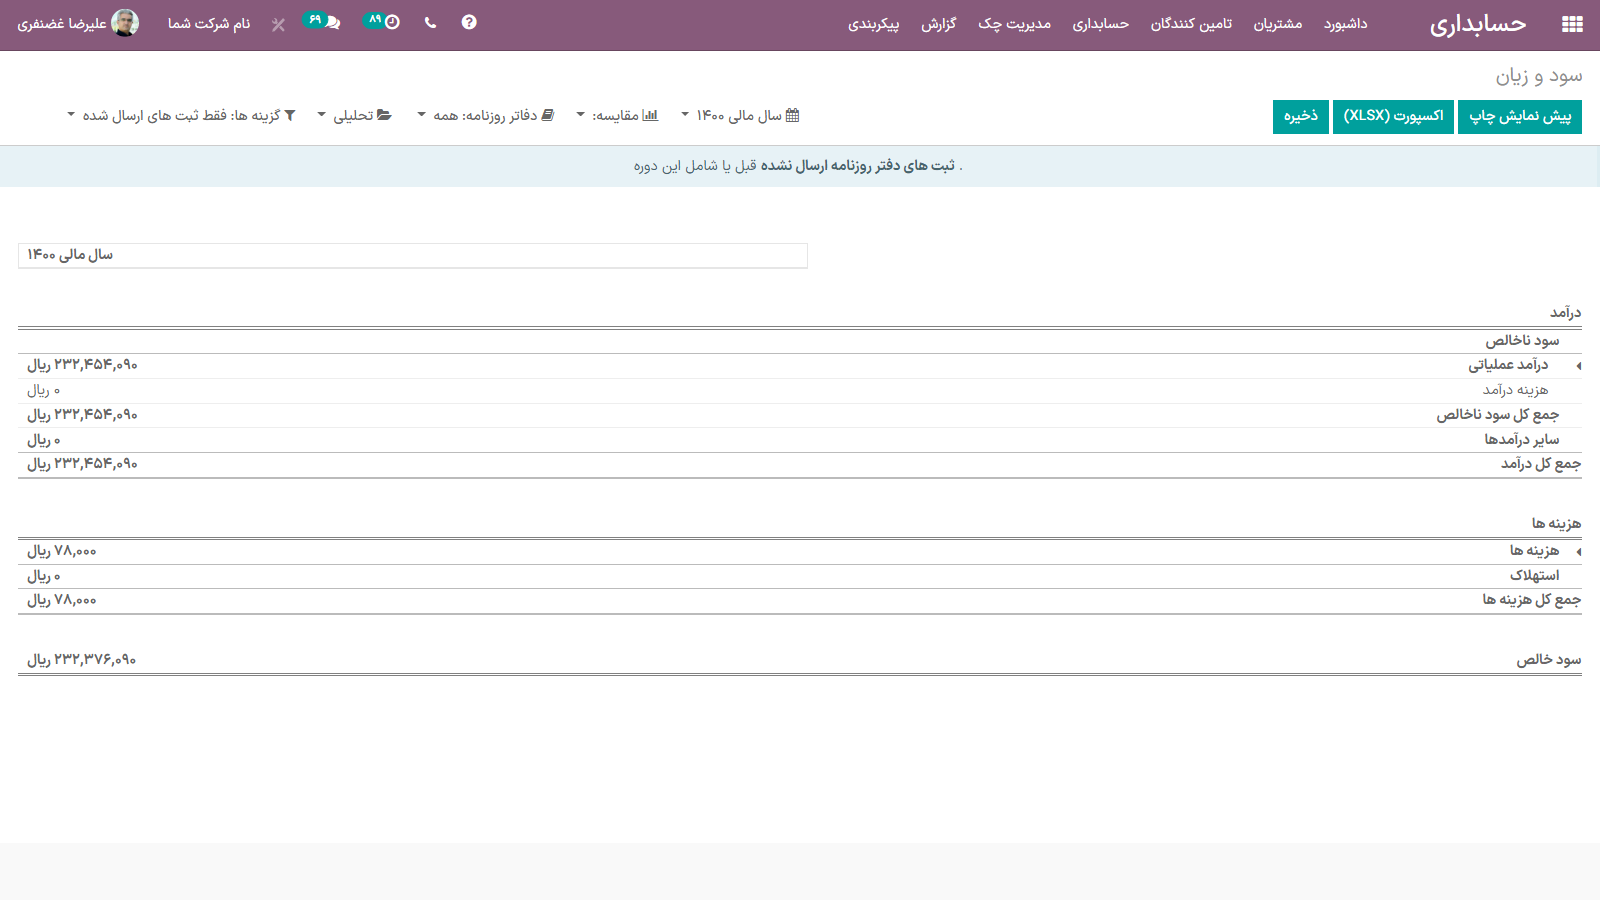Screen dimensions: 1600x900
Task: Open the تحلیلی analytic dropdown
Action: (x=354, y=115)
